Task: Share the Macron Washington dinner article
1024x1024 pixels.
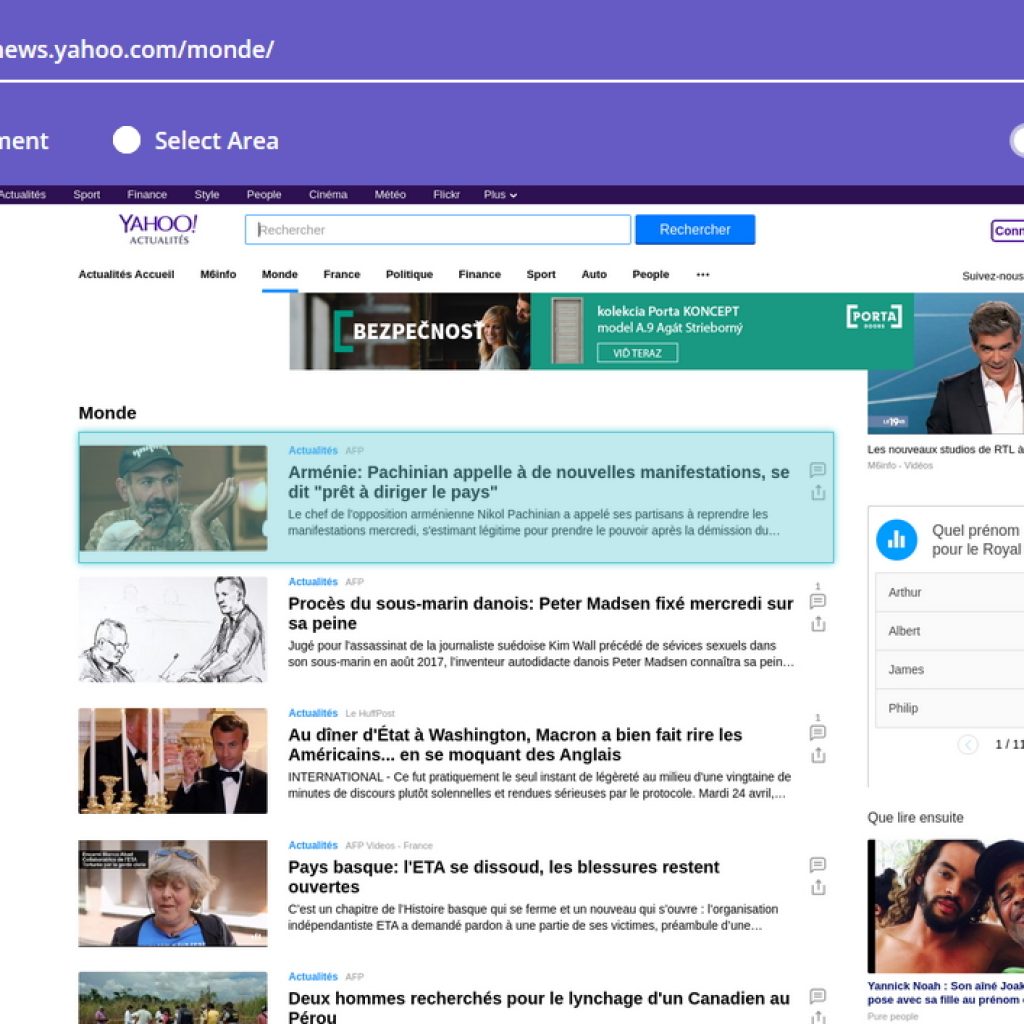Action: [x=818, y=756]
